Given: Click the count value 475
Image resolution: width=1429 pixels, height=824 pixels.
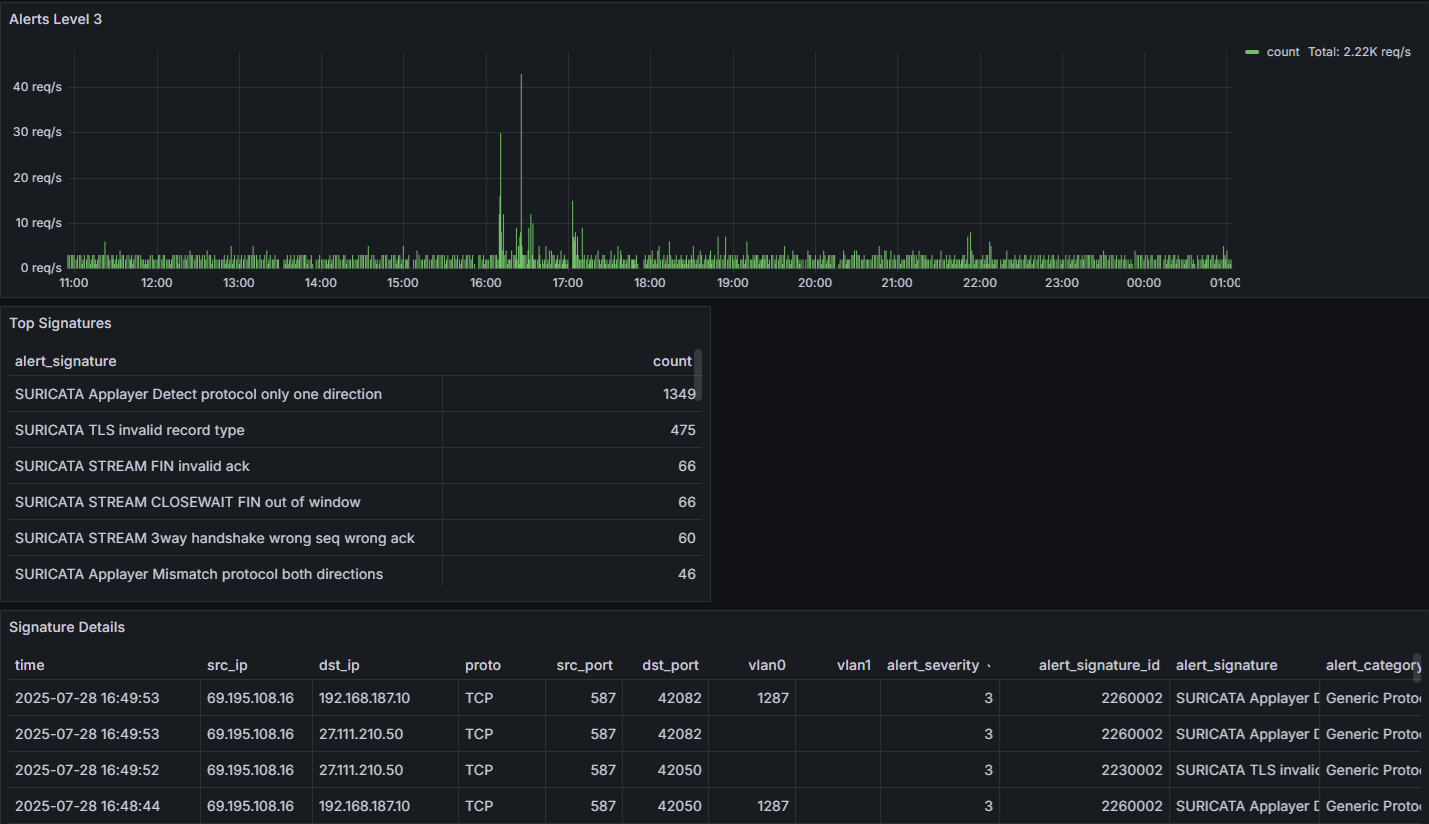Looking at the screenshot, I should [x=683, y=430].
